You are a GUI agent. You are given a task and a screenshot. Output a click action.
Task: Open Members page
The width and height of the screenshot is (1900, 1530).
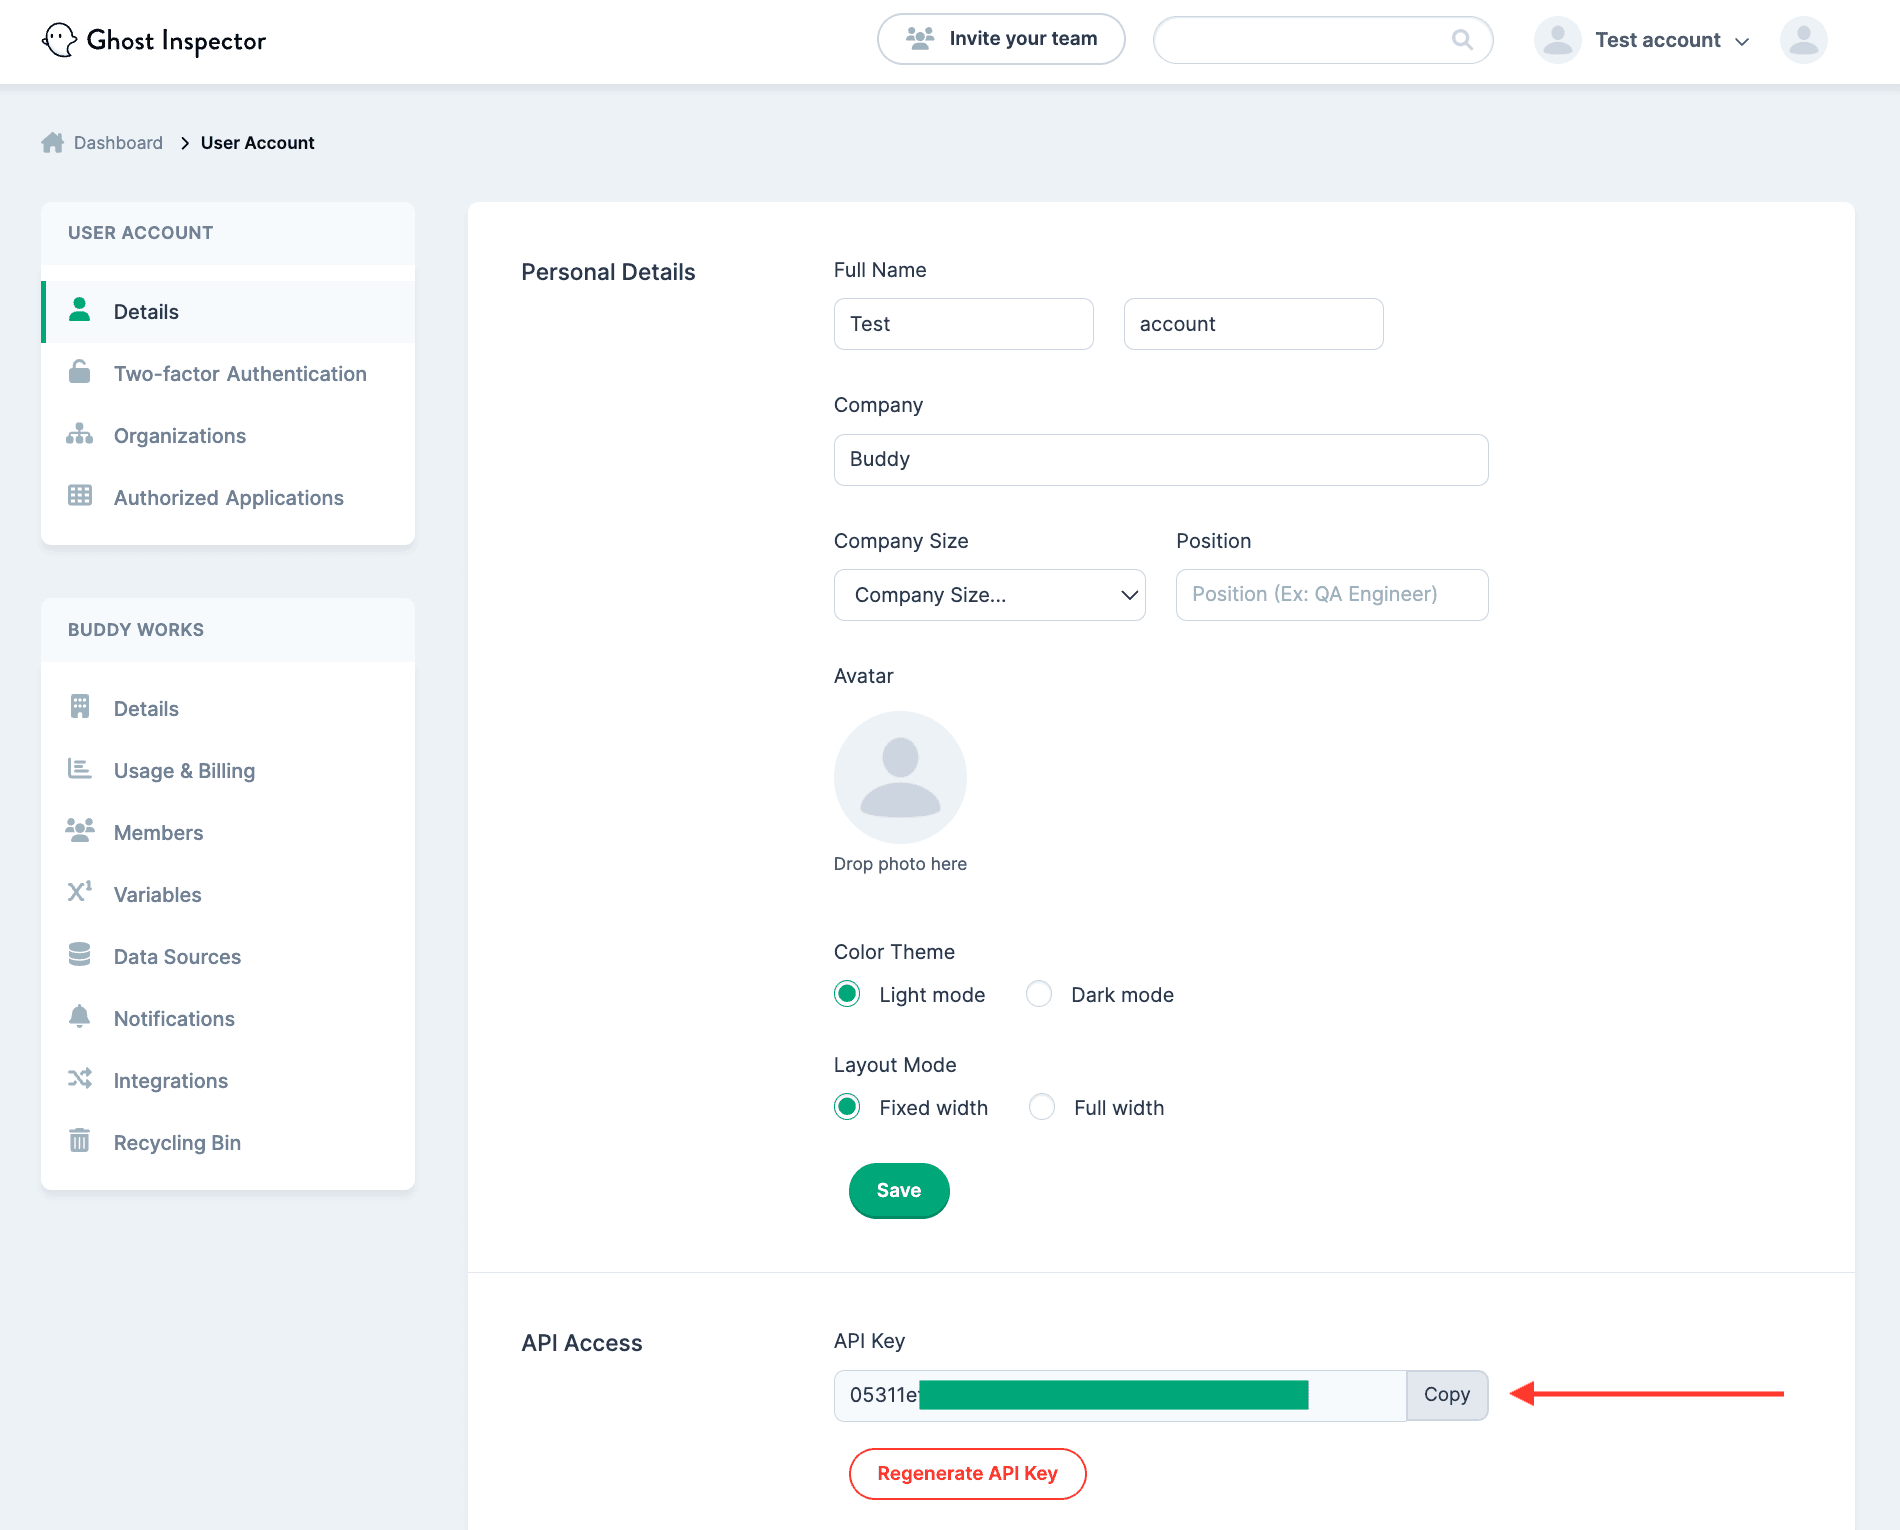pyautogui.click(x=228, y=833)
